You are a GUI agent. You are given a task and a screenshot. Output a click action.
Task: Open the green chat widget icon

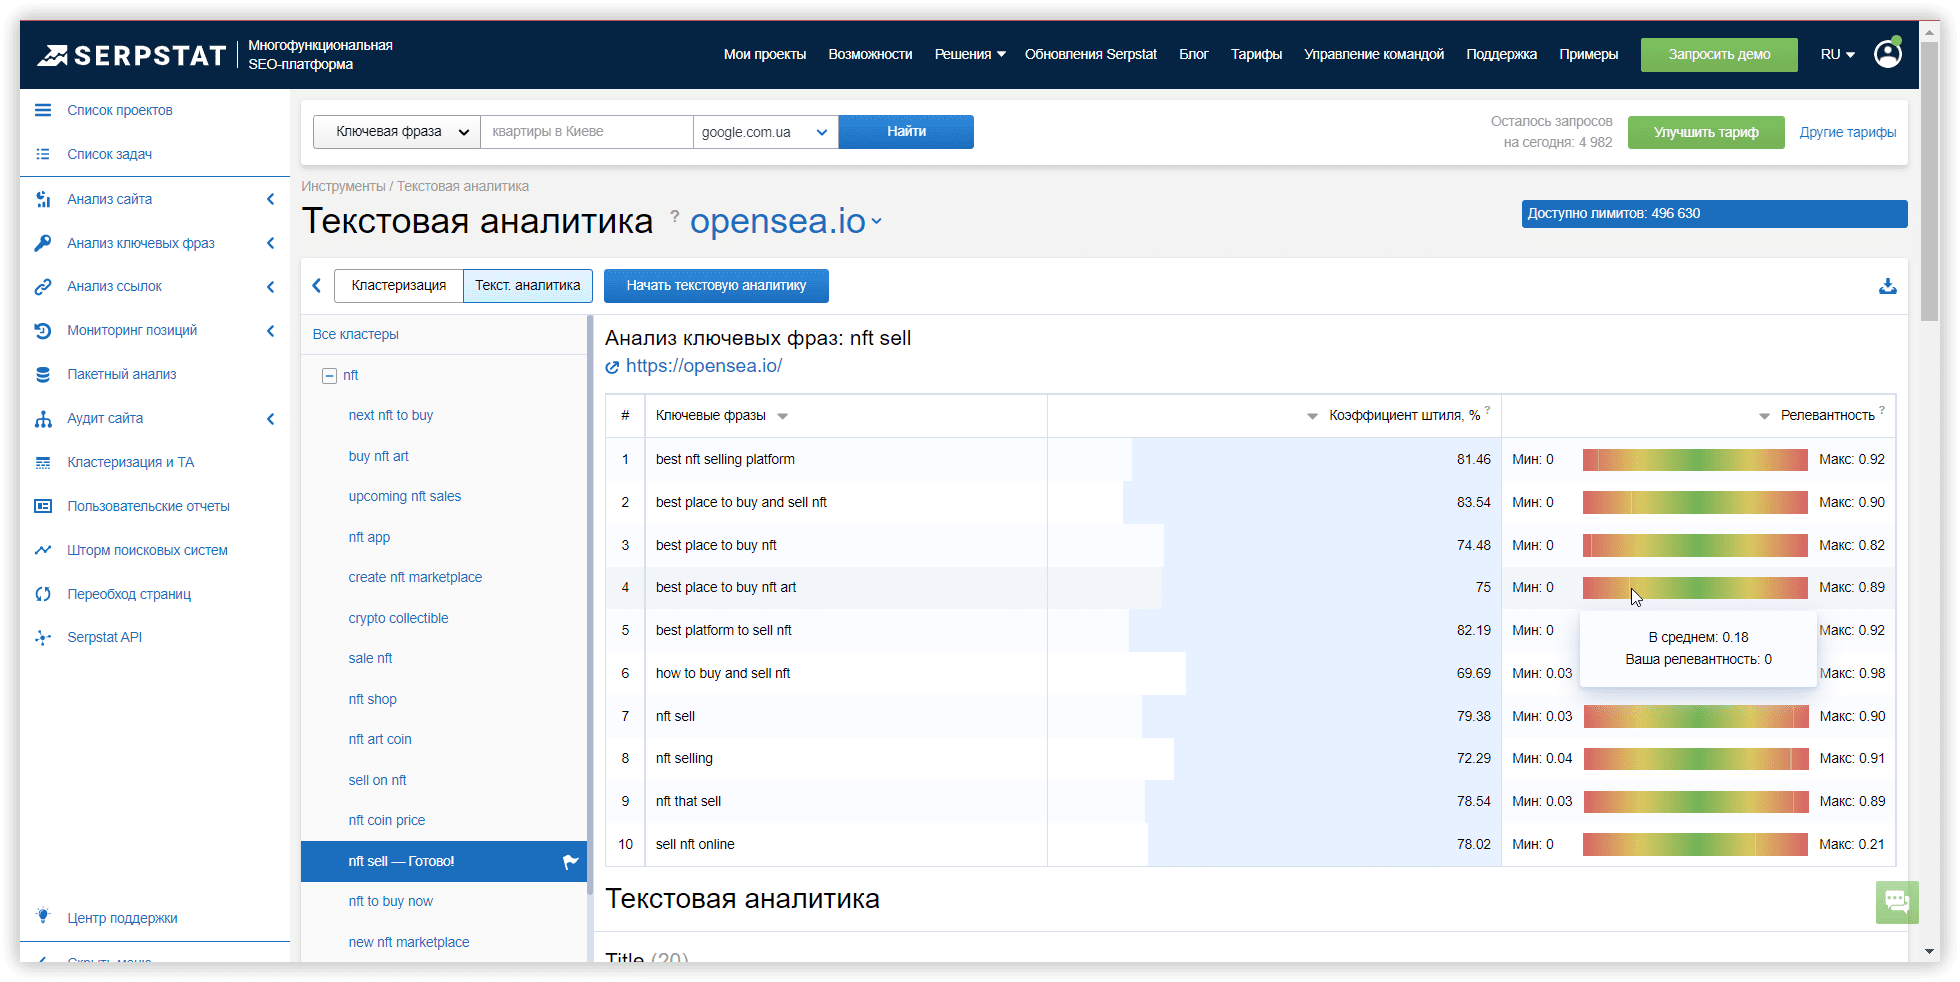1897,902
